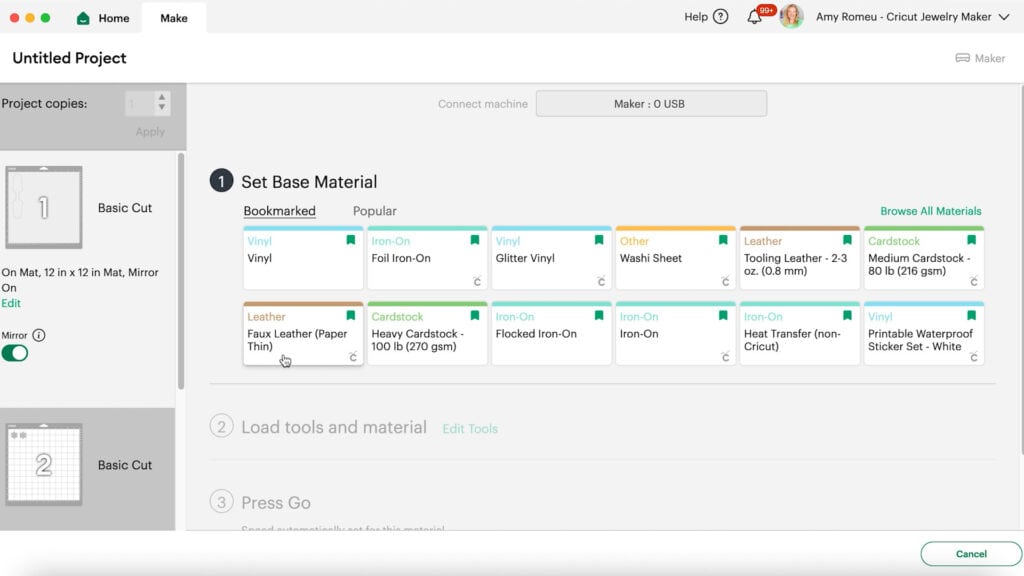Open the notifications bell

[x=755, y=17]
